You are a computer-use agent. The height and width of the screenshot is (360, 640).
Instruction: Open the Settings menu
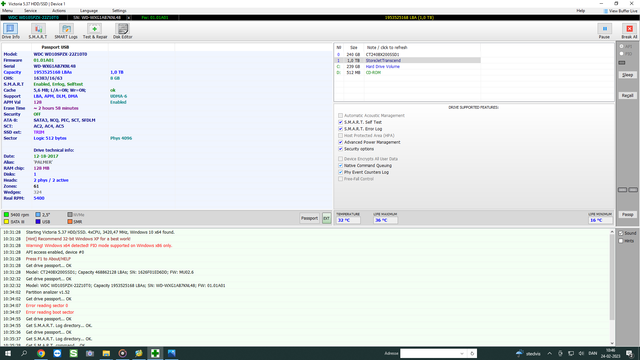(119, 11)
